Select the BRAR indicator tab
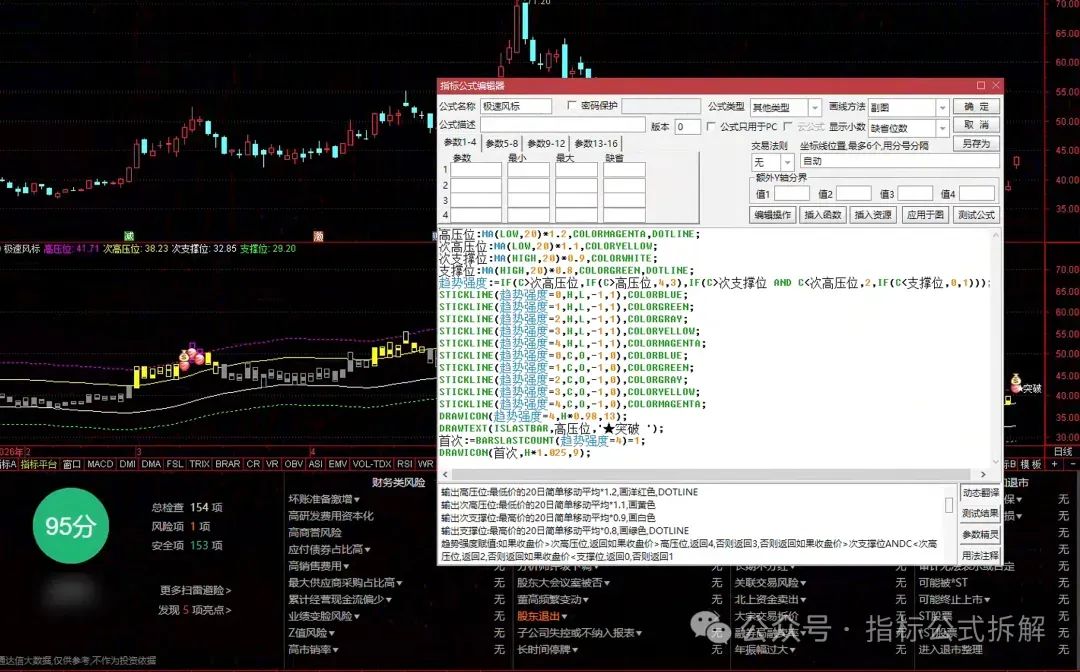Screen dimensions: 1080x672 pos(227,464)
